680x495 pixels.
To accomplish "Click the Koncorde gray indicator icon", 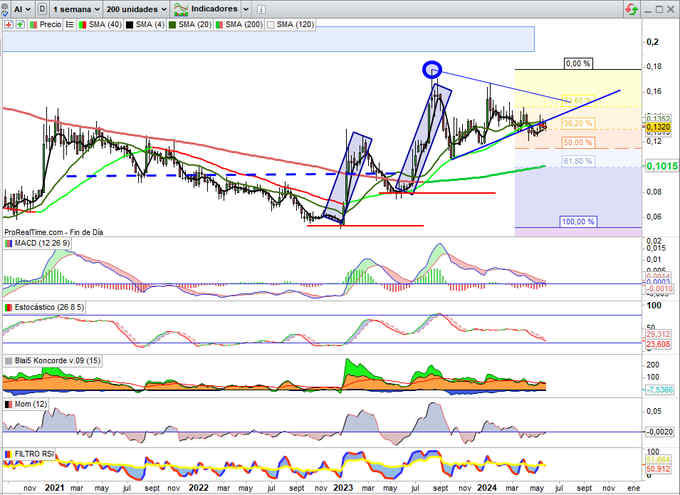I will 8,361.
